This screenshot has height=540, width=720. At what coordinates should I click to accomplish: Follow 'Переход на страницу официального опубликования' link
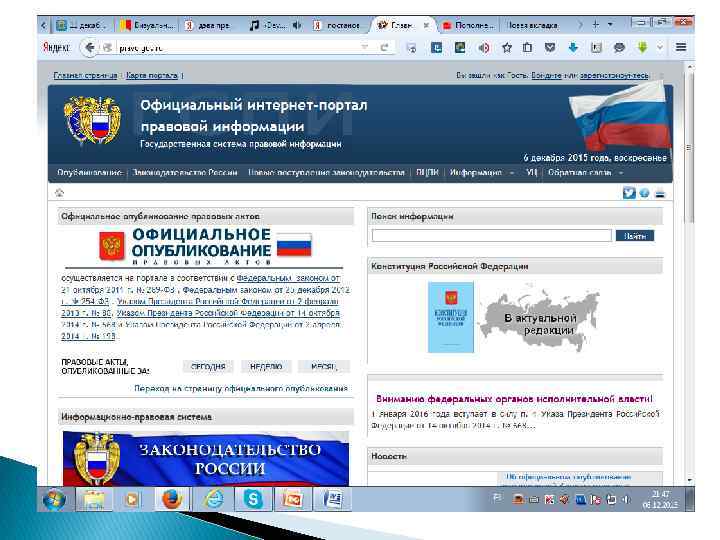[241, 388]
